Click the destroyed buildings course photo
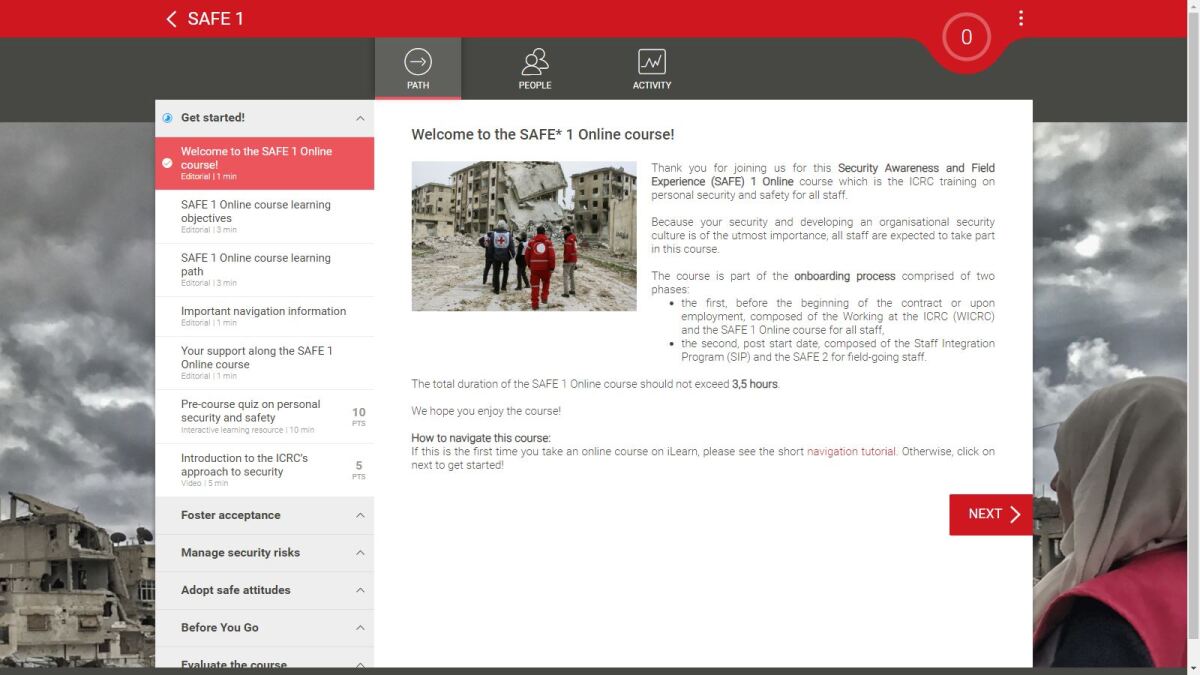1200x675 pixels. click(x=524, y=236)
